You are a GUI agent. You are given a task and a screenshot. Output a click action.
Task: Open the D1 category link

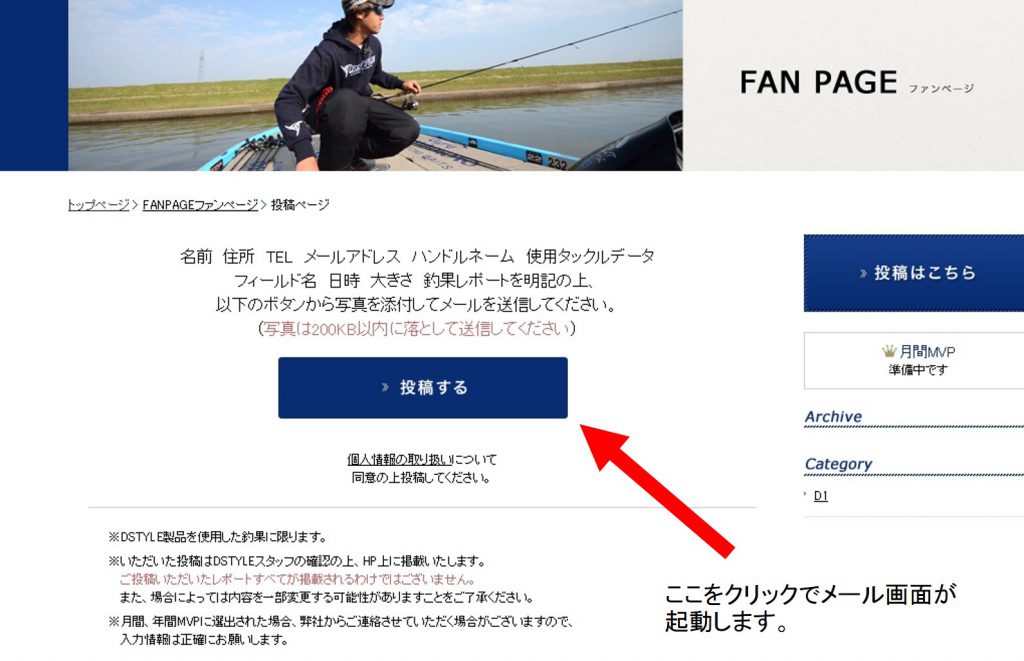(821, 496)
